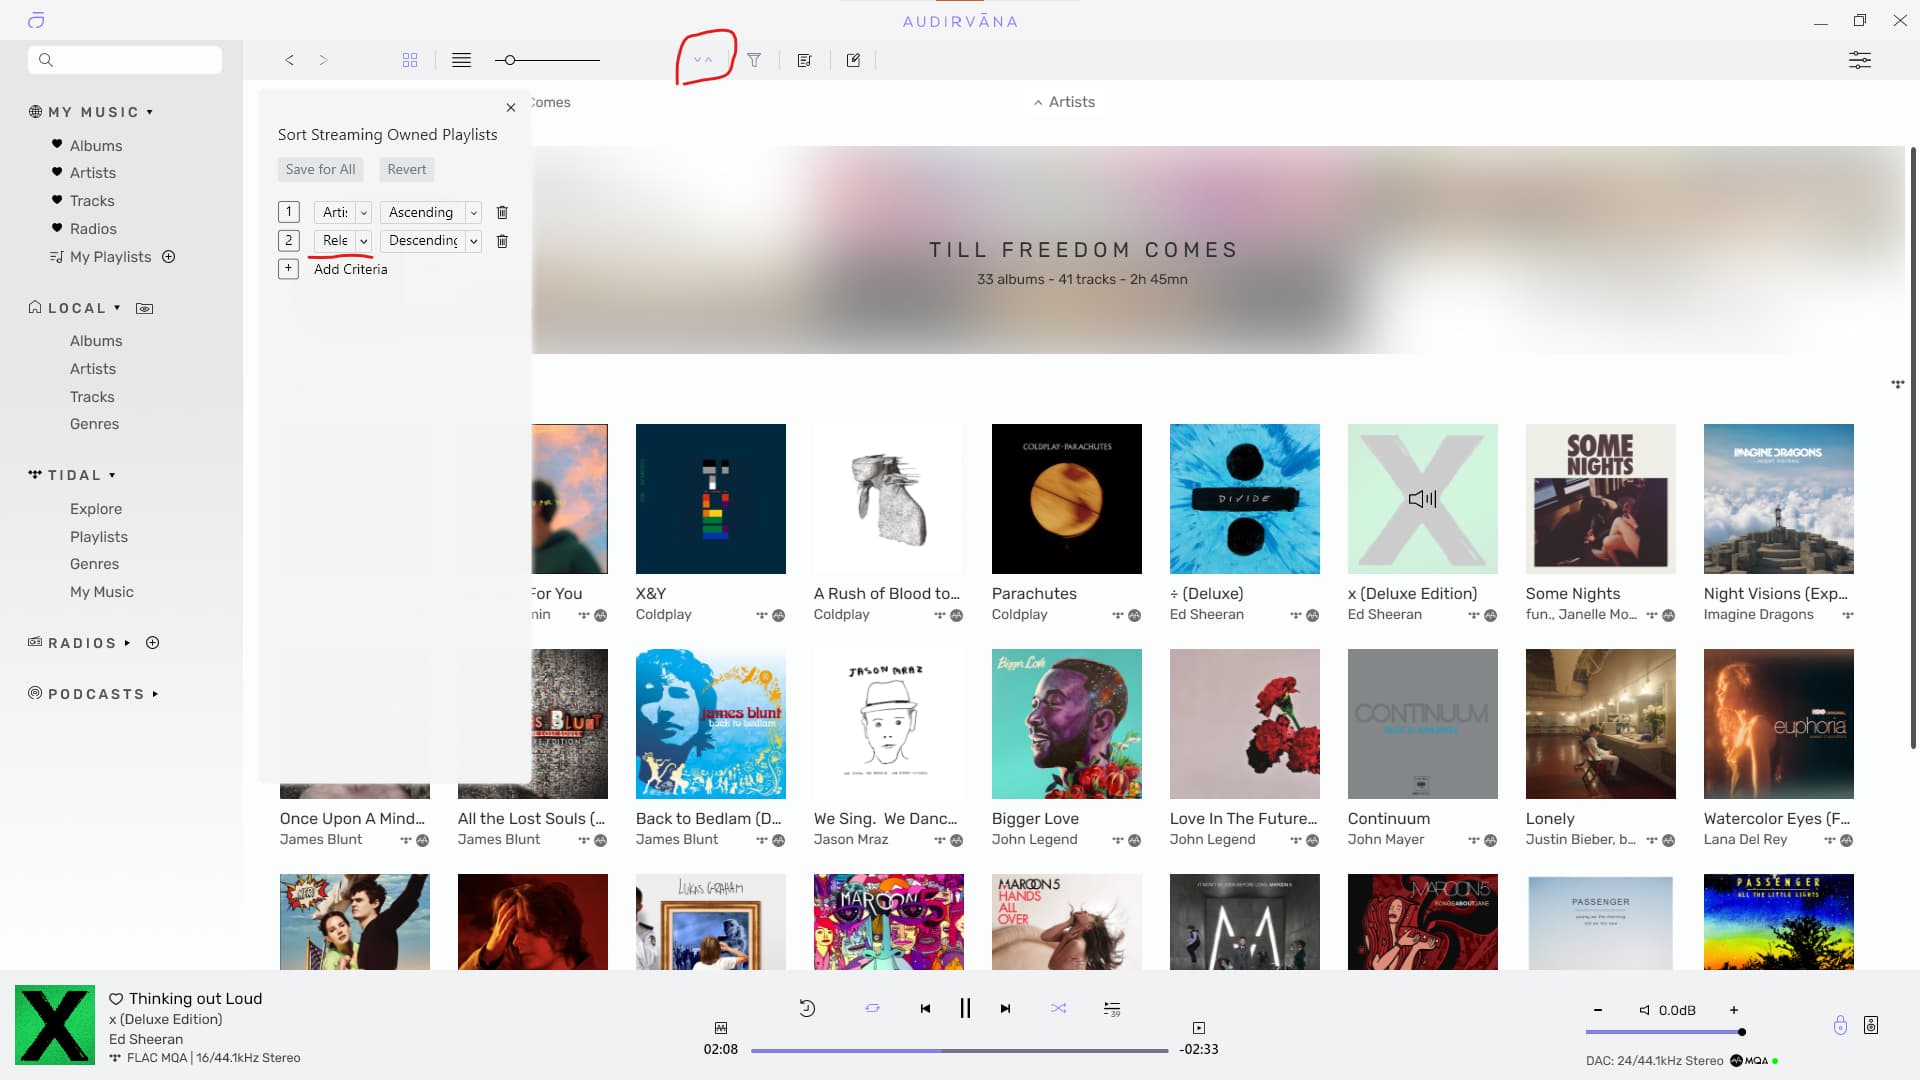Seek within the track progress bar
The image size is (1920, 1080).
coord(959,1051)
